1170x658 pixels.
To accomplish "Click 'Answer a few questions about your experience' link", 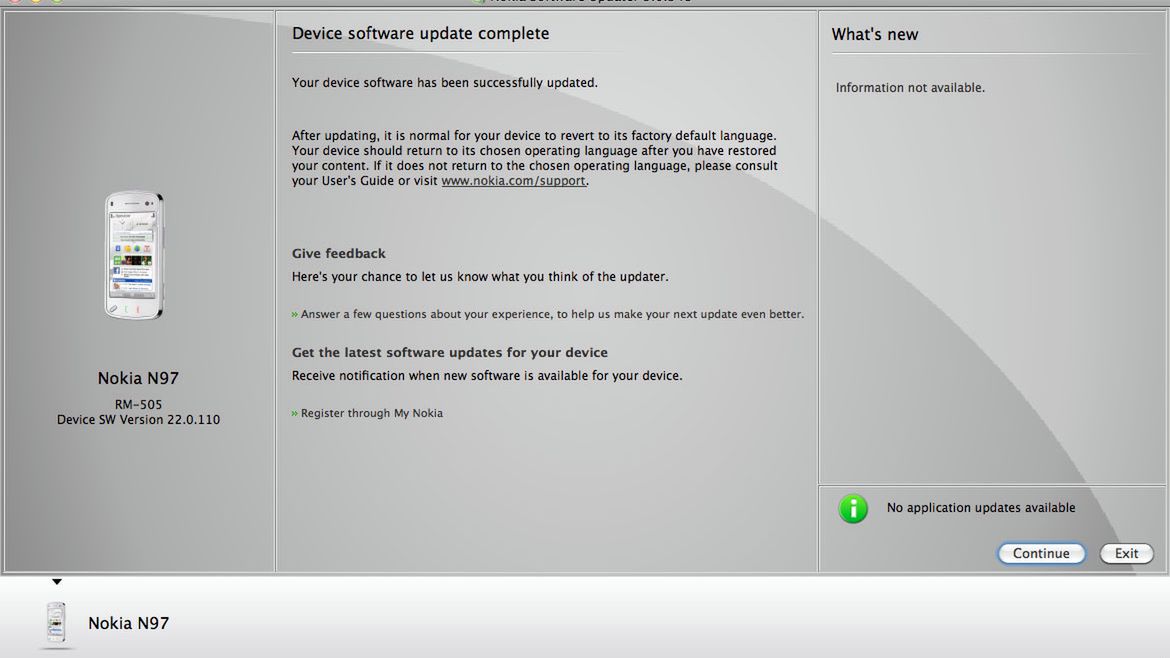I will (551, 313).
